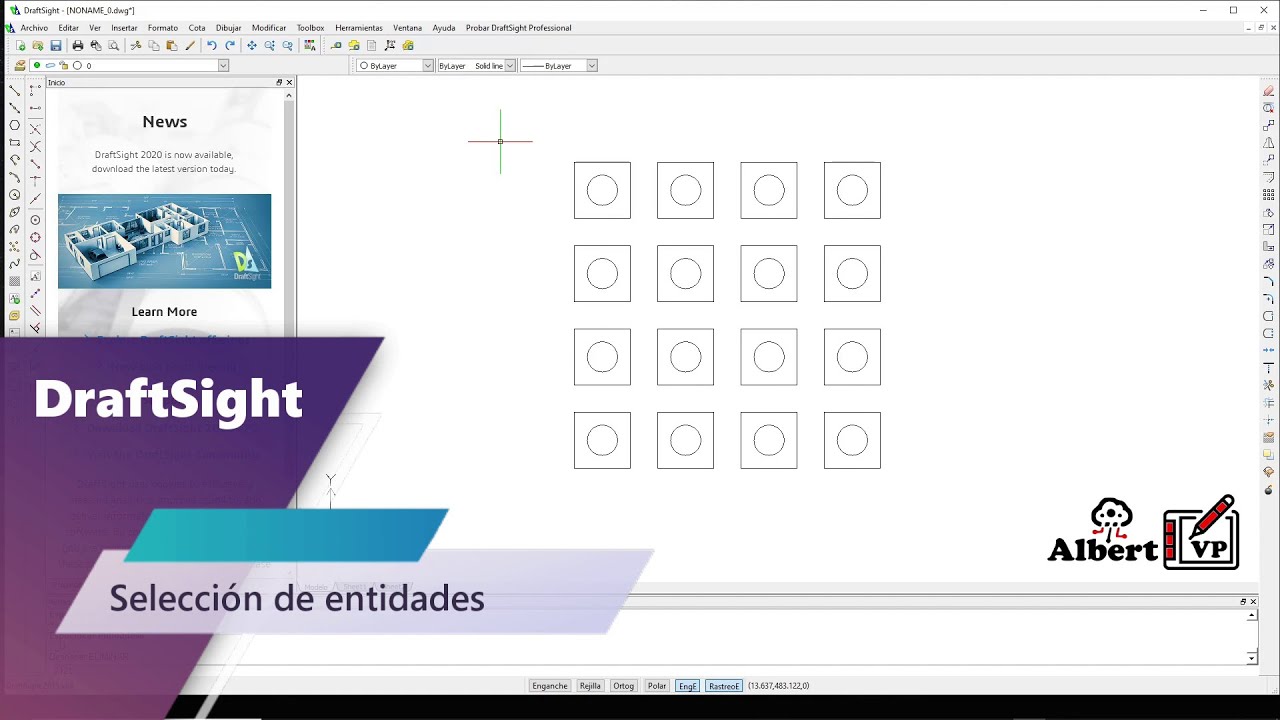Click the command window scroll down arrow
The image size is (1280, 720).
click(x=1251, y=658)
